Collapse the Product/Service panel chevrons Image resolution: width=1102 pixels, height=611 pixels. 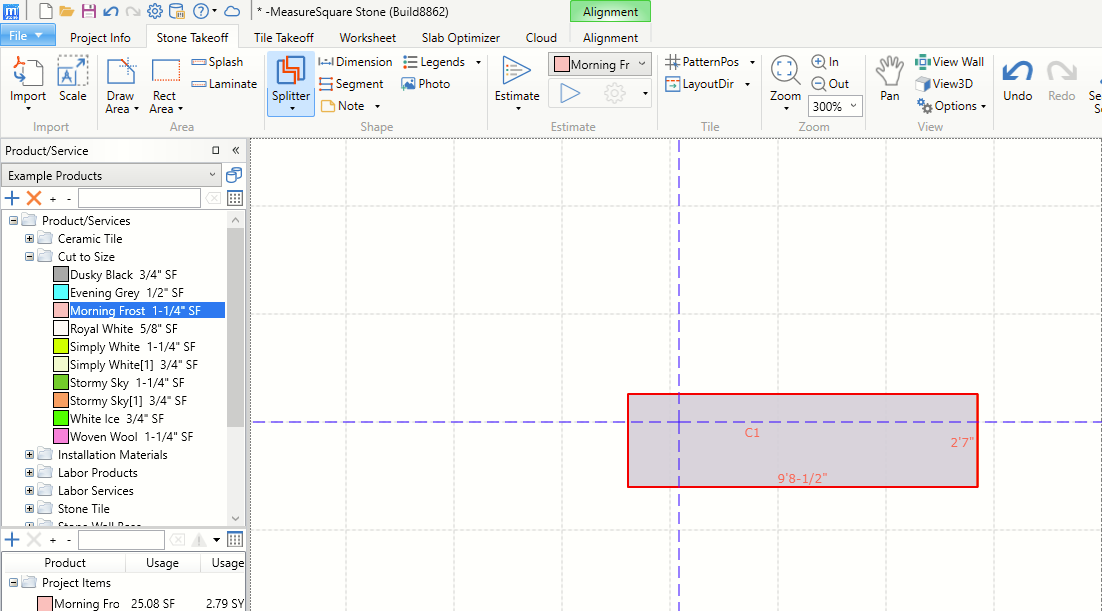(235, 150)
